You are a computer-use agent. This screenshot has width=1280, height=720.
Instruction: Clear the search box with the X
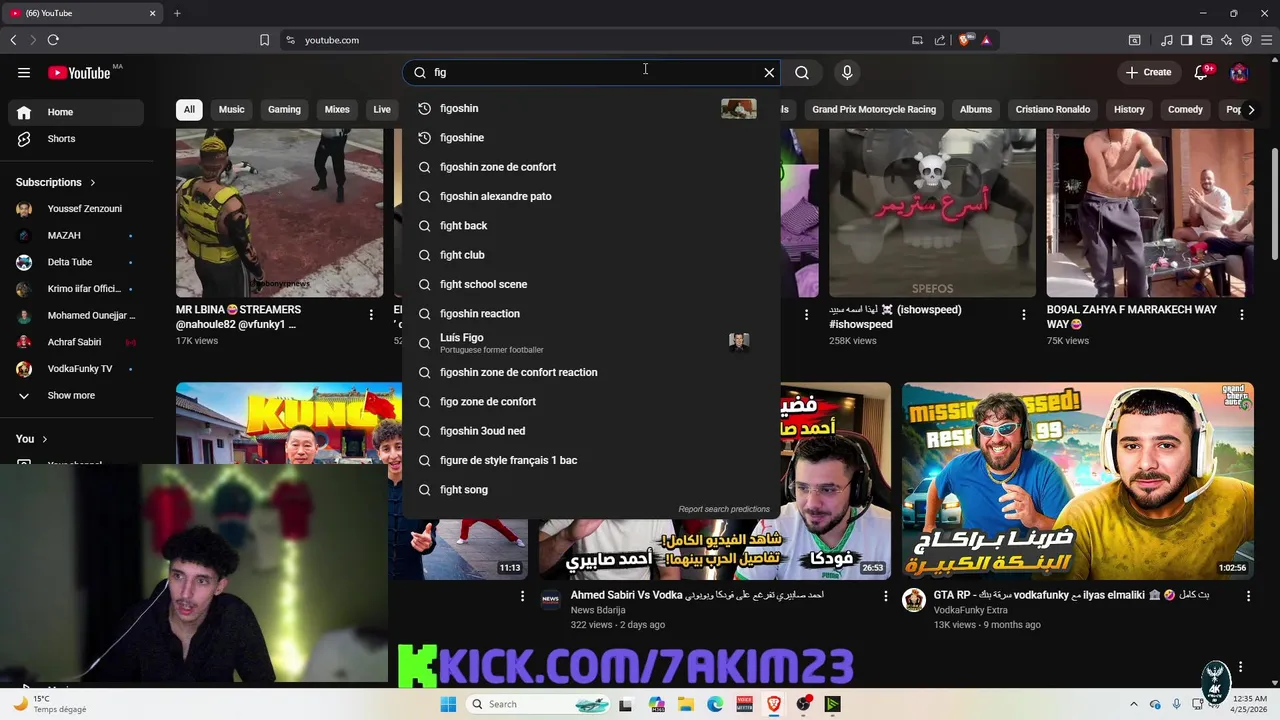[769, 72]
